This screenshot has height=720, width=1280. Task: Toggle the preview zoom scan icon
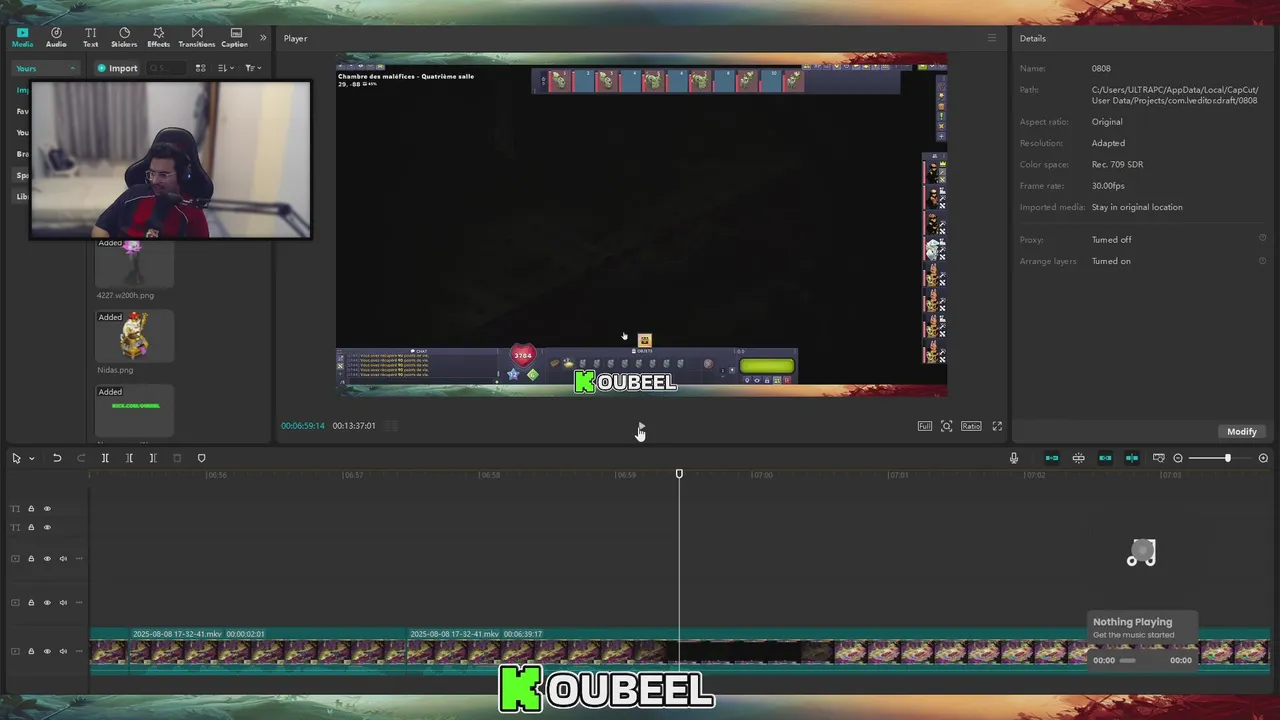pos(946,426)
